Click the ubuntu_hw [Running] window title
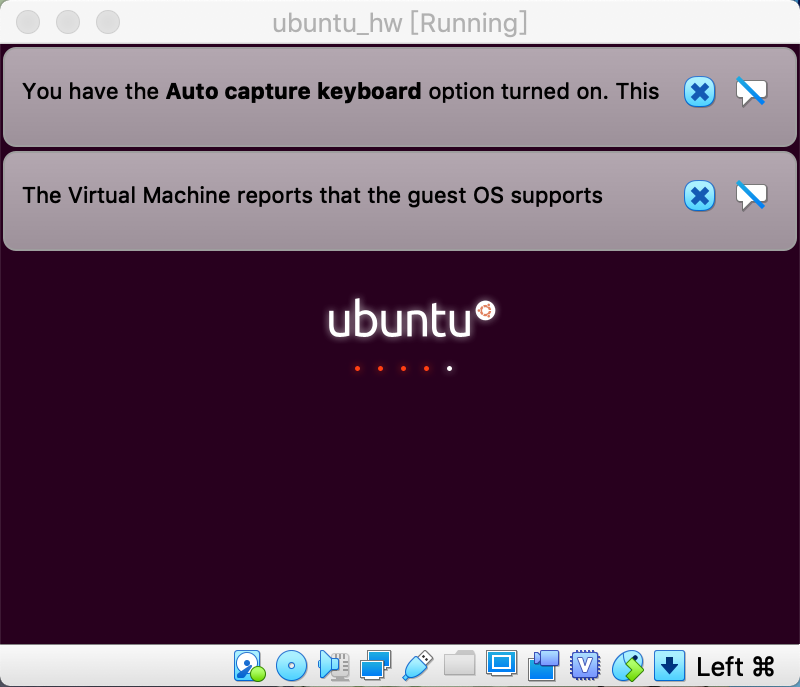The height and width of the screenshot is (687, 800). [399, 23]
